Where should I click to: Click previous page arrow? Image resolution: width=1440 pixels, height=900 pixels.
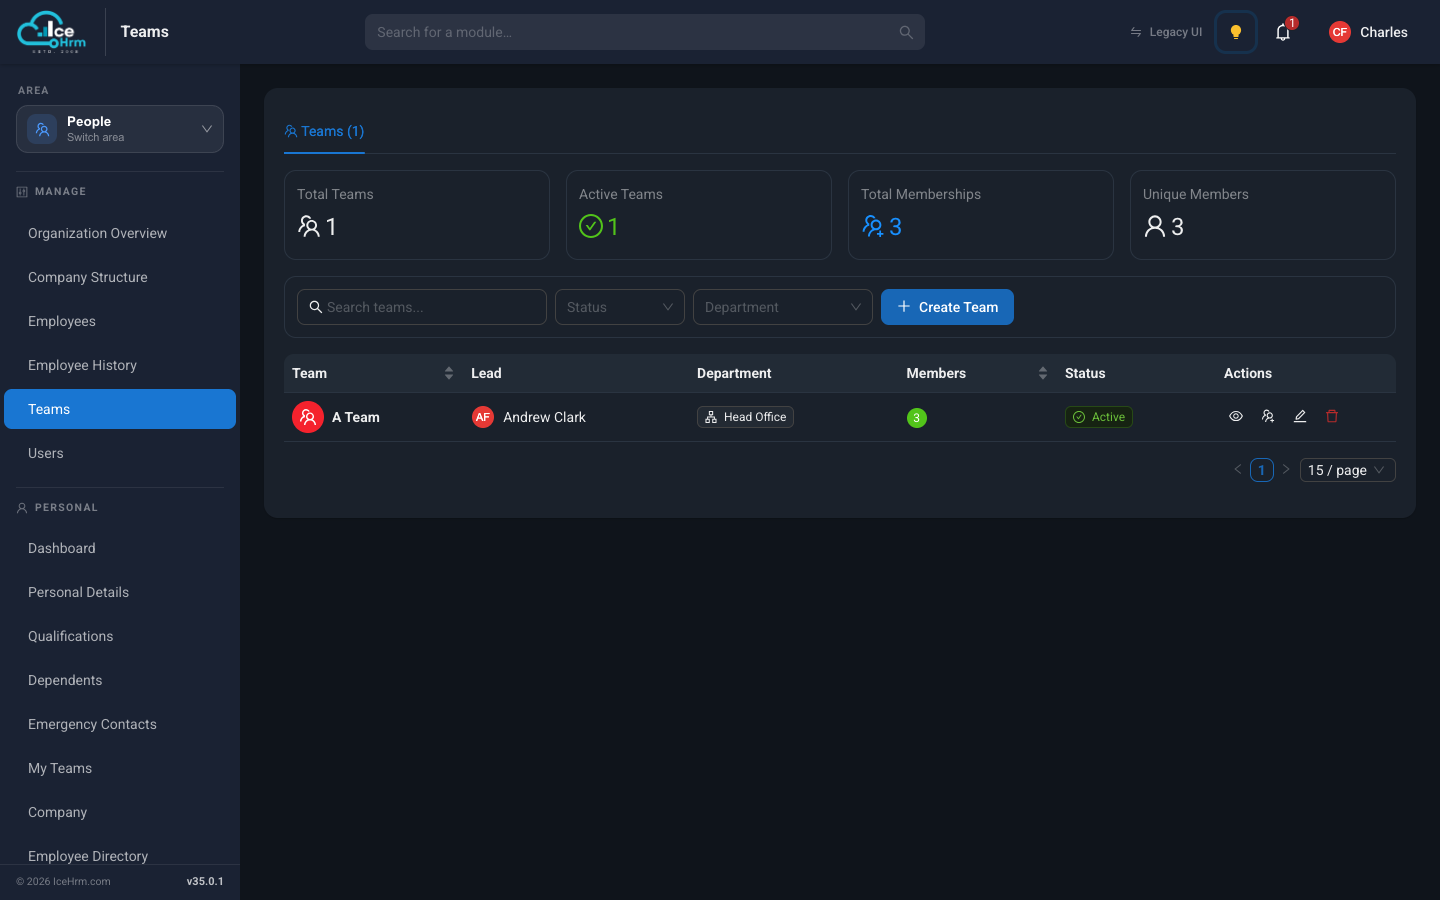pos(1238,469)
